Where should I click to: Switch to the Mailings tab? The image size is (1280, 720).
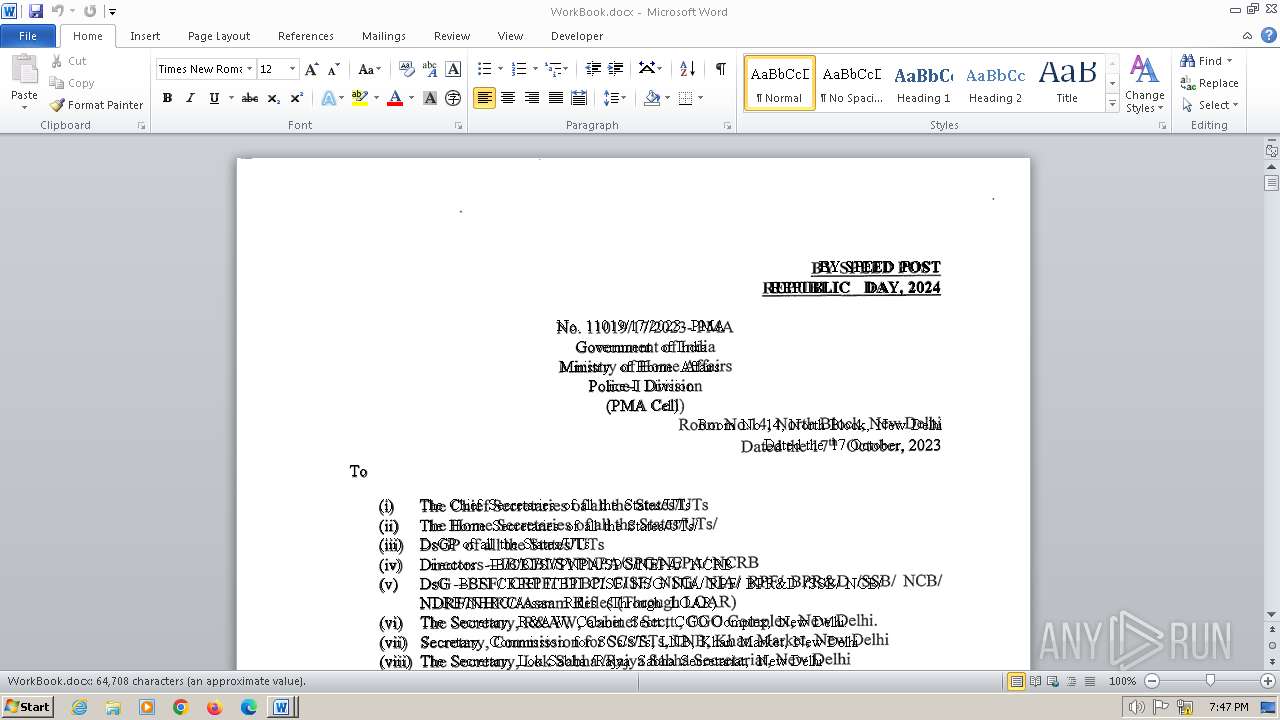click(x=384, y=36)
